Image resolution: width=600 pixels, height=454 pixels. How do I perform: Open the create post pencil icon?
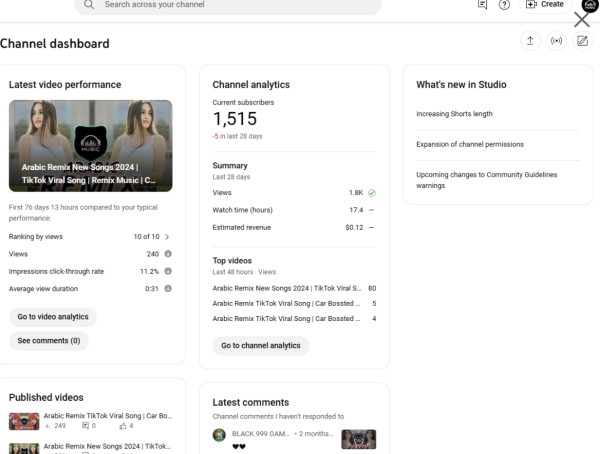583,41
